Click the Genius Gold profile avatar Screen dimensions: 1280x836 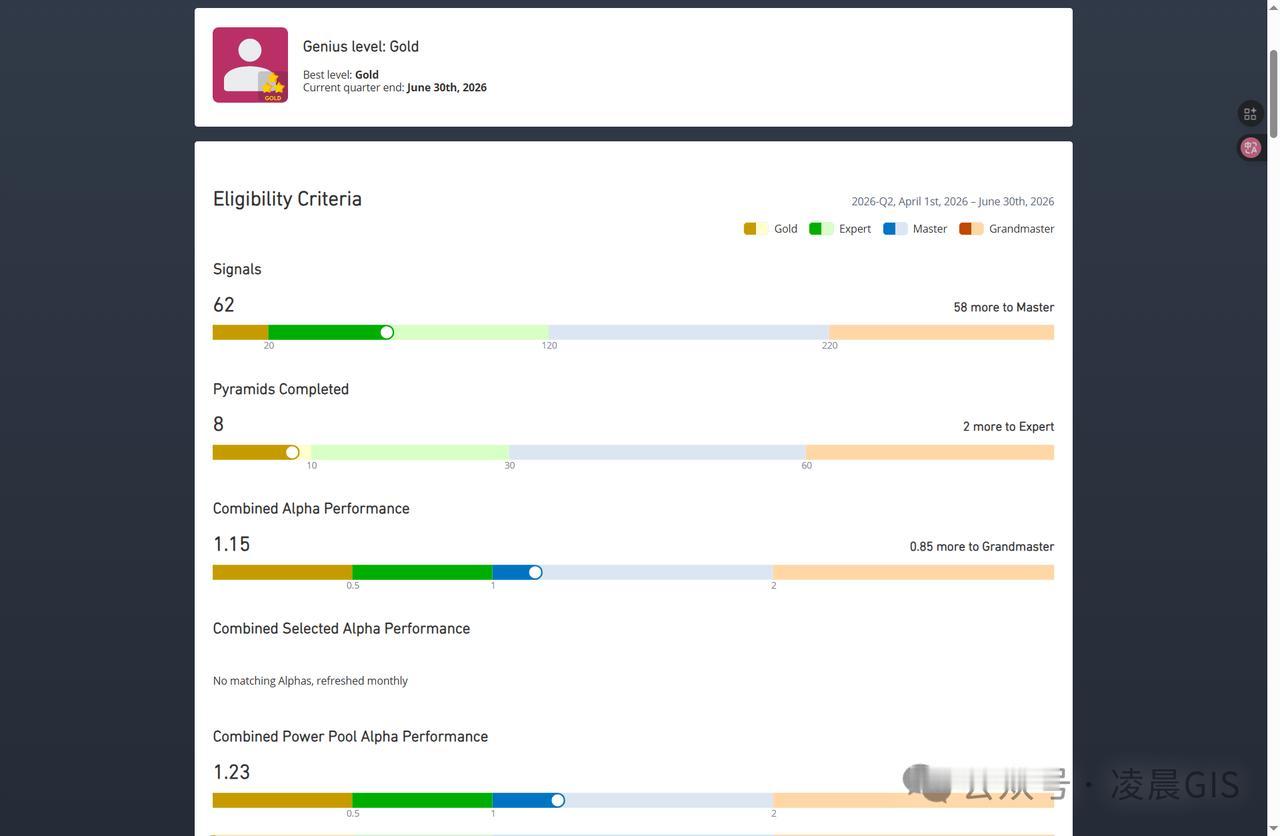coord(250,65)
